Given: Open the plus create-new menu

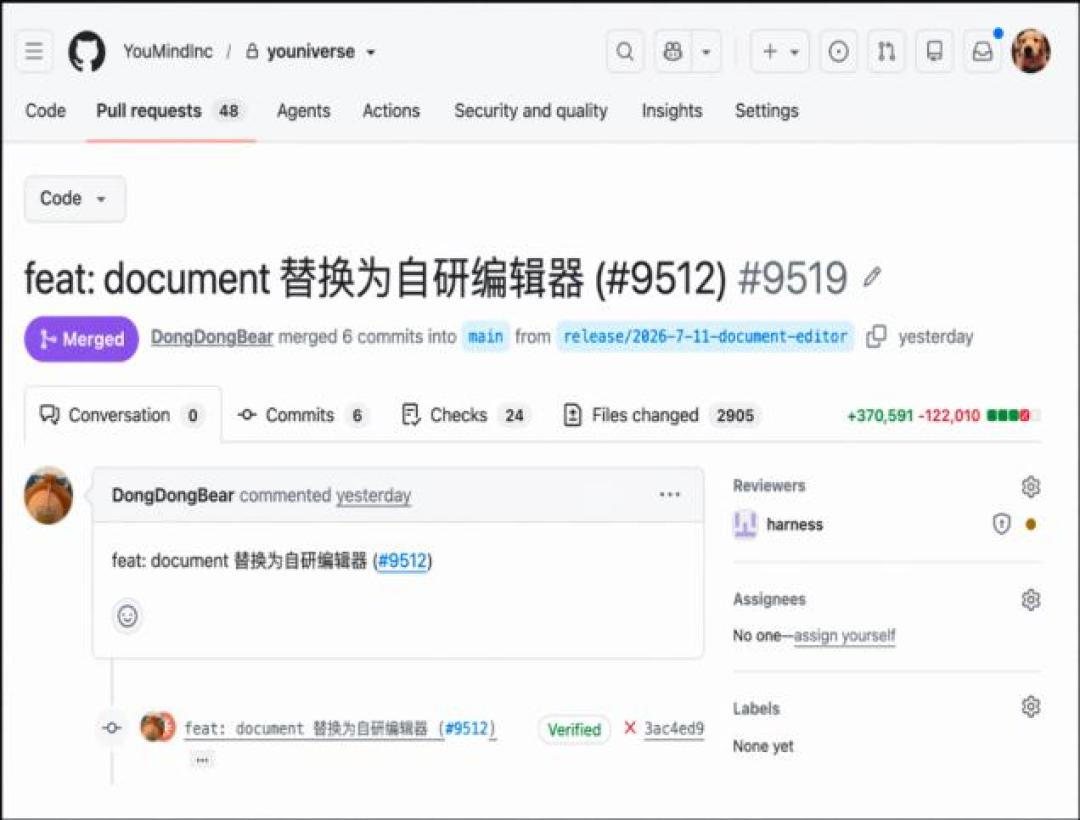Looking at the screenshot, I should [x=779, y=52].
